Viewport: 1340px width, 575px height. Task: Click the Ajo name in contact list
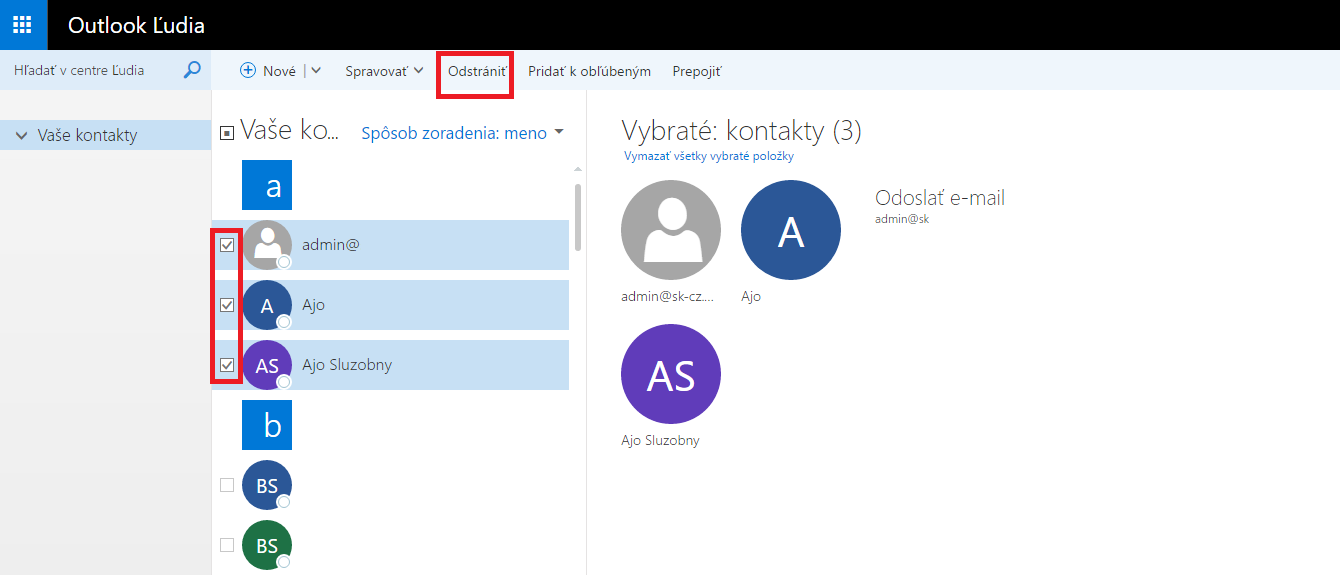click(x=314, y=305)
